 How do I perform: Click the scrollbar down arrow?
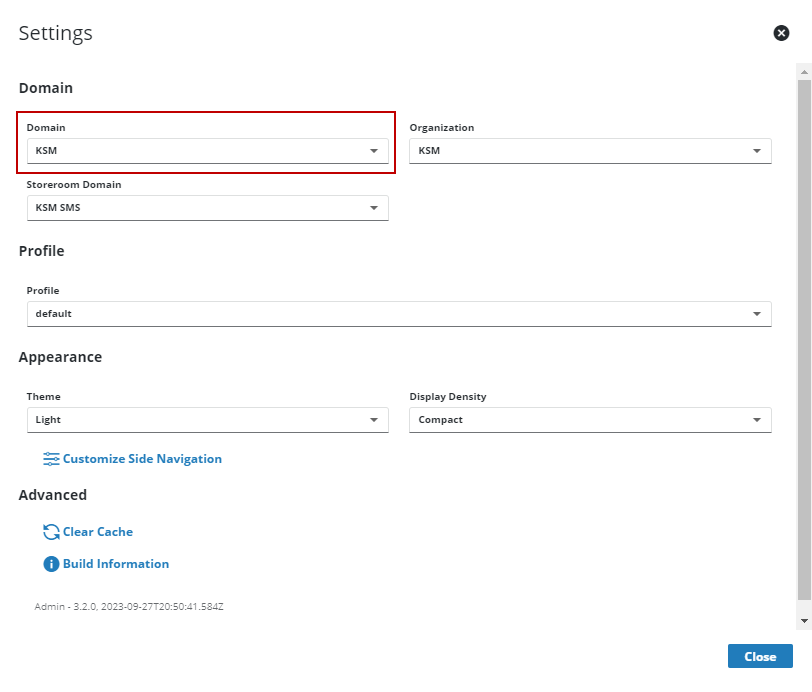click(x=804, y=621)
